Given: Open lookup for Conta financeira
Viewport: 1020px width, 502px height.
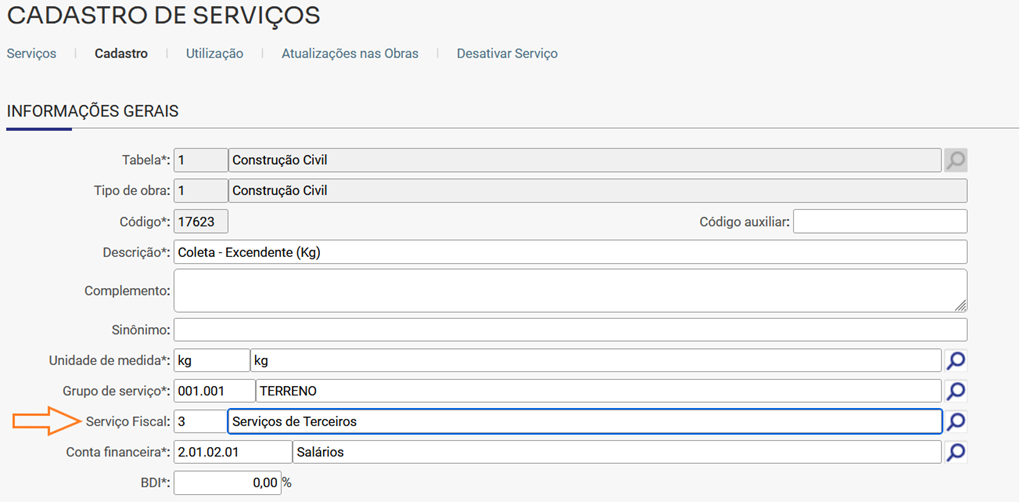Looking at the screenshot, I should pyautogui.click(x=956, y=453).
